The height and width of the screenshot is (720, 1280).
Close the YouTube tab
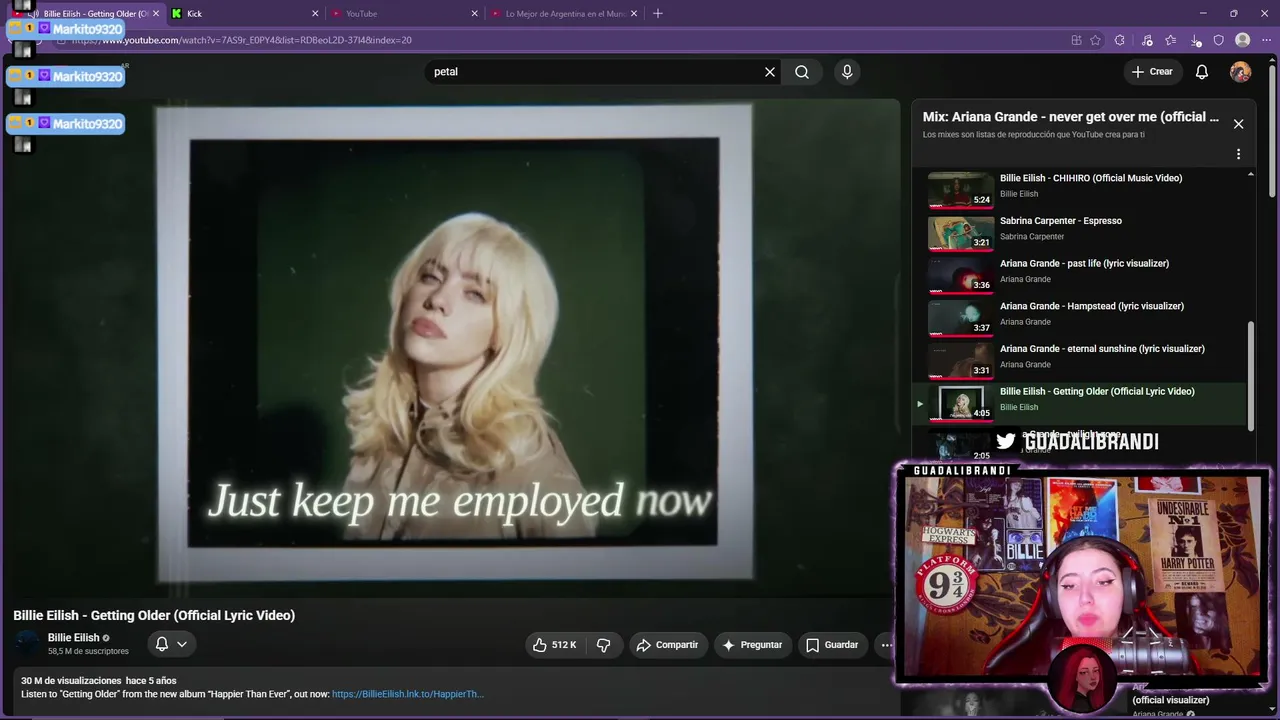point(474,14)
